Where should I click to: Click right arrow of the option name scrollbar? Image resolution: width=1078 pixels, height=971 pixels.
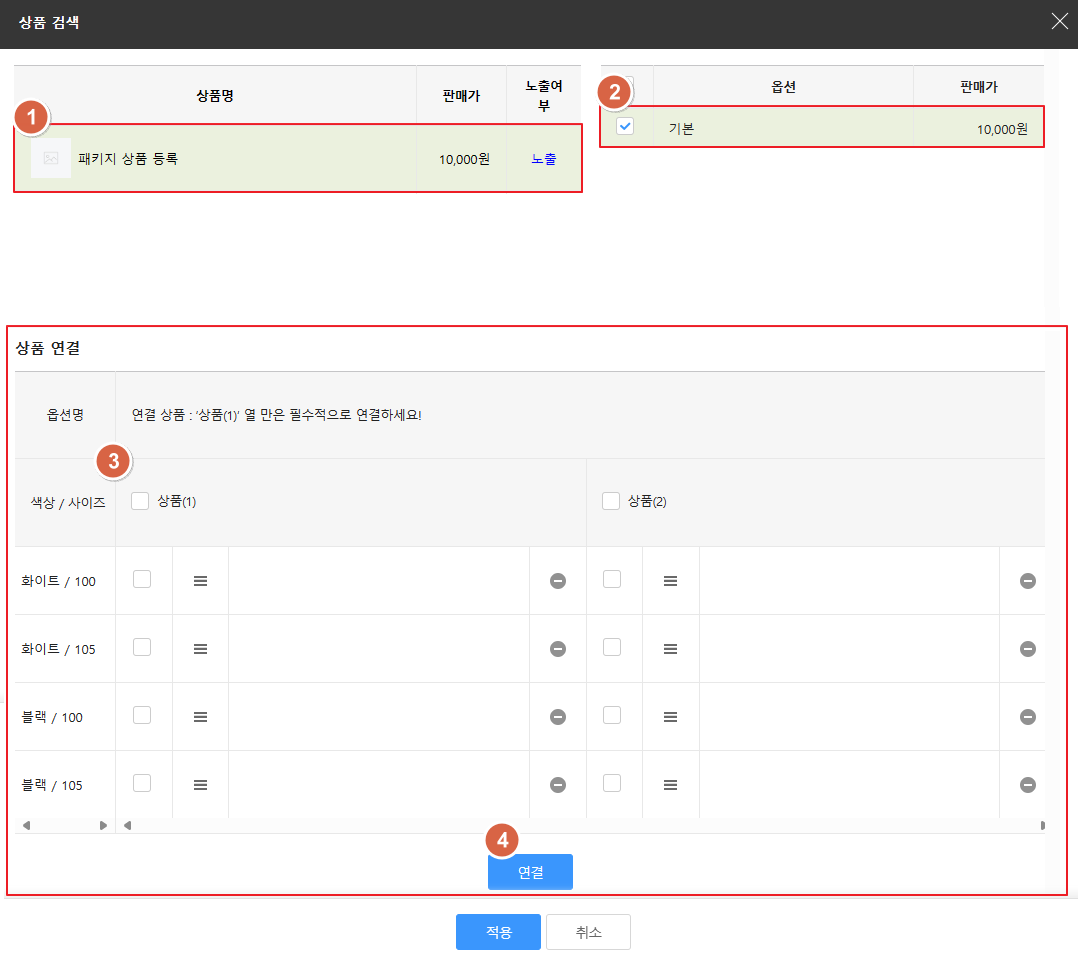(x=103, y=826)
